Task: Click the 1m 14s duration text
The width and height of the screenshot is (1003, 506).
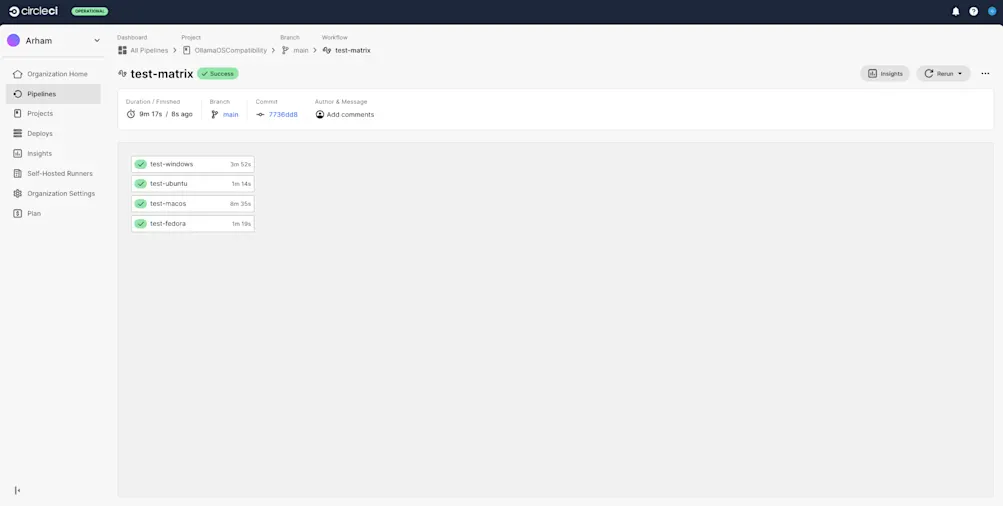Action: pyautogui.click(x=241, y=184)
